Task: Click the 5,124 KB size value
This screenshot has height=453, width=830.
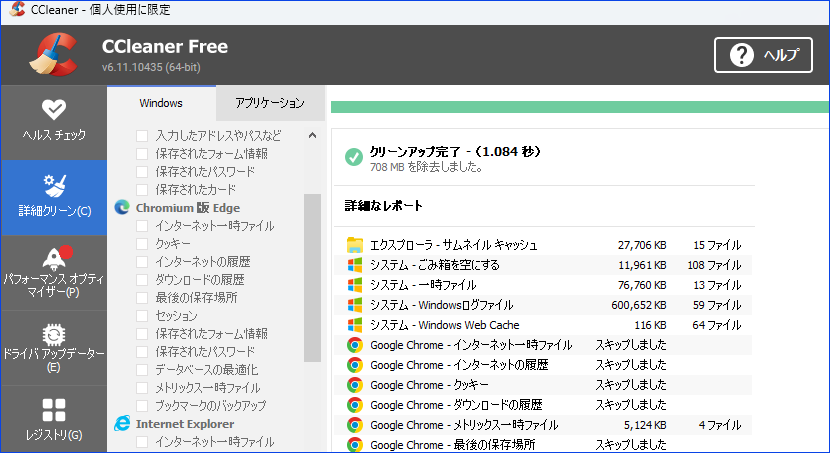Action: pyautogui.click(x=645, y=425)
